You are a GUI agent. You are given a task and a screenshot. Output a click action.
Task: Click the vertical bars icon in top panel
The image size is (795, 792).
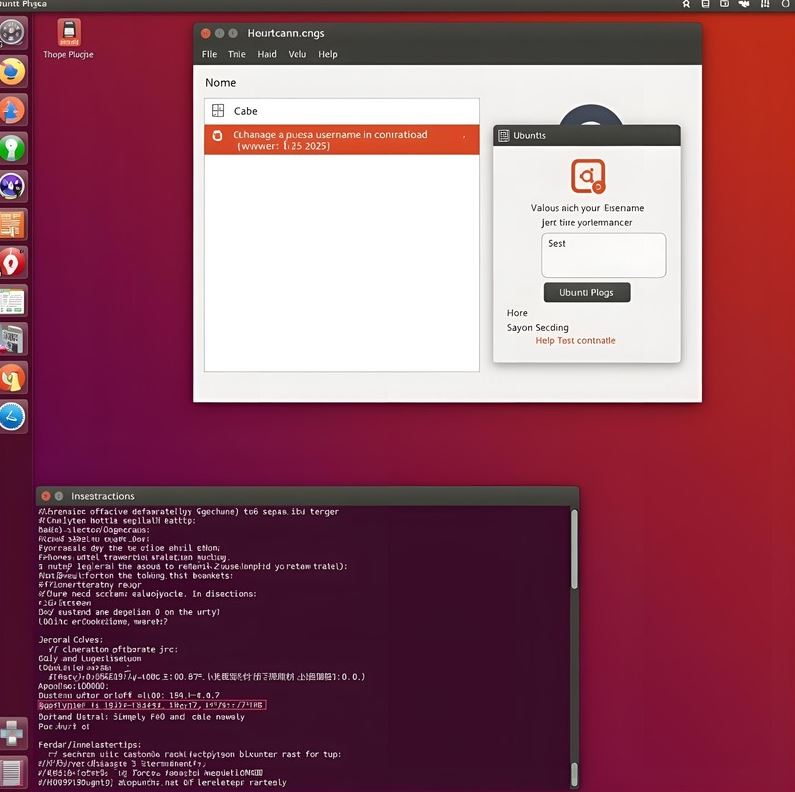(765, 4)
